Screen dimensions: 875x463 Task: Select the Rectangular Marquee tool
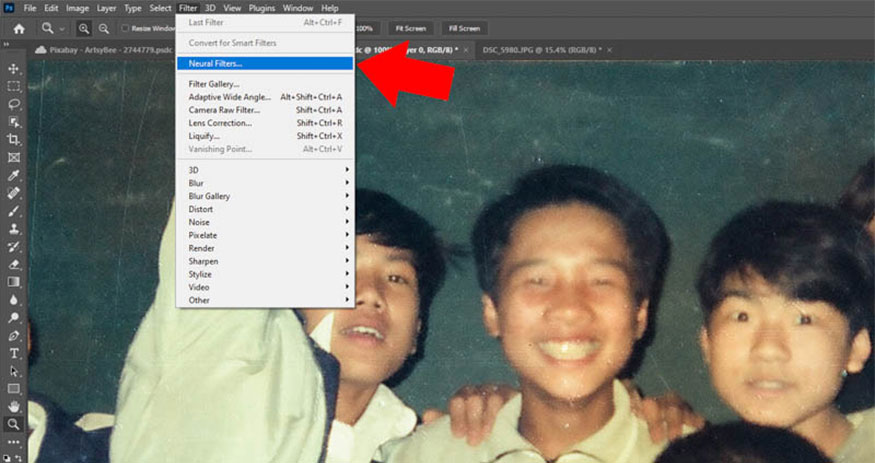[x=13, y=86]
